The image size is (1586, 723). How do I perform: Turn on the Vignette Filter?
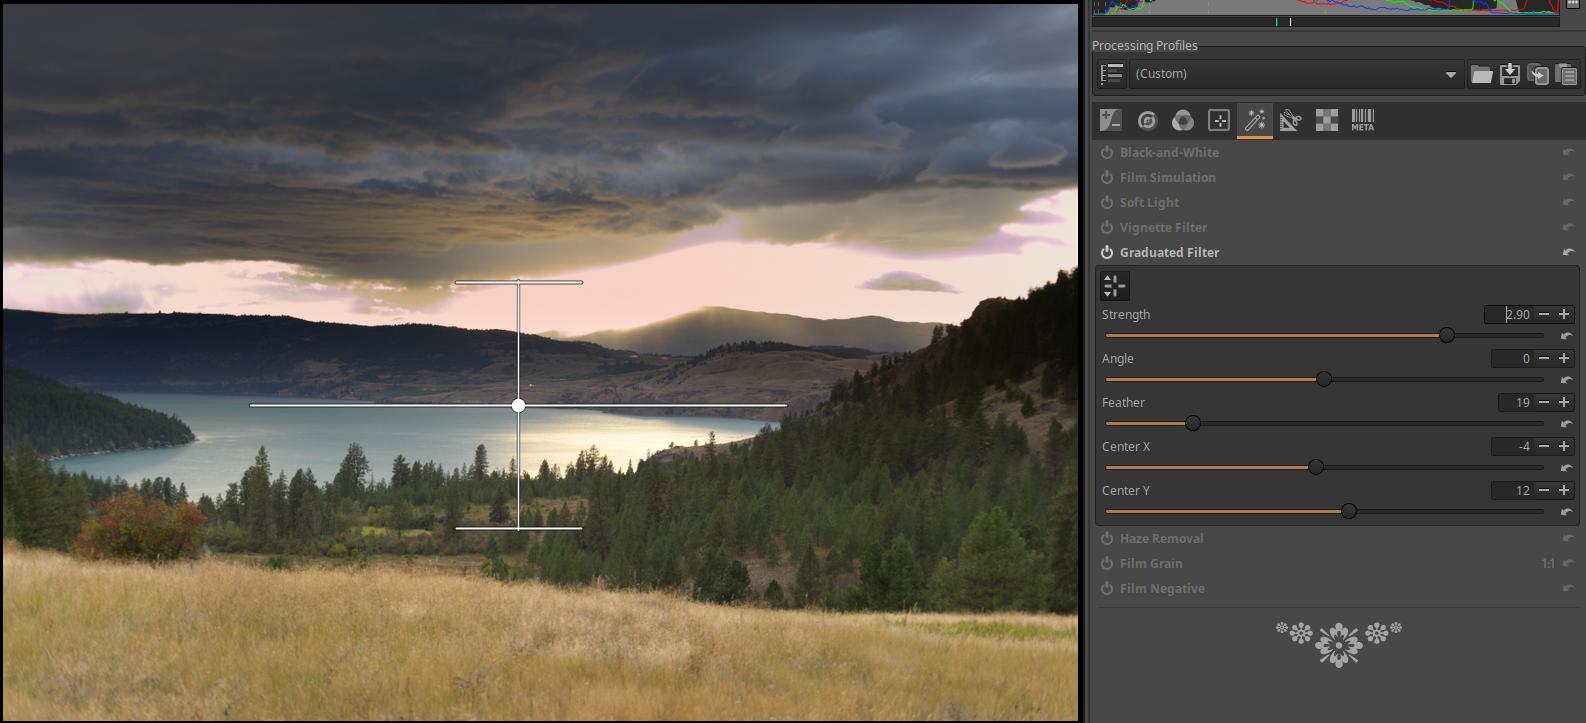(x=1107, y=228)
